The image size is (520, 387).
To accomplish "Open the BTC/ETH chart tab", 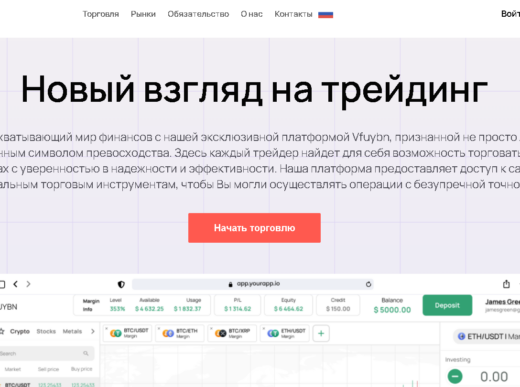I will tap(180, 333).
